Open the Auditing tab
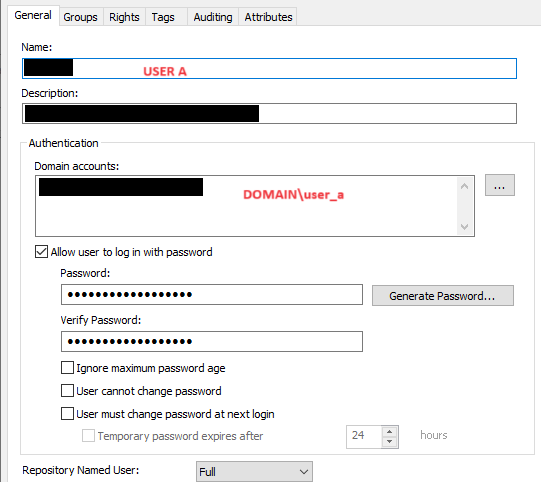The image size is (541, 482). click(213, 17)
